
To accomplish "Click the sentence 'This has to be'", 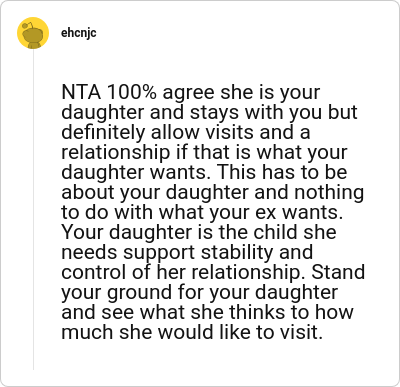I will pyautogui.click(x=283, y=172).
